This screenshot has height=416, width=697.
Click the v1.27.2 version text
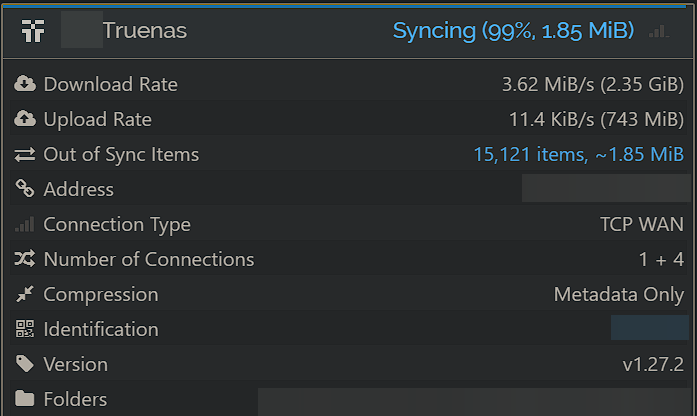[653, 364]
